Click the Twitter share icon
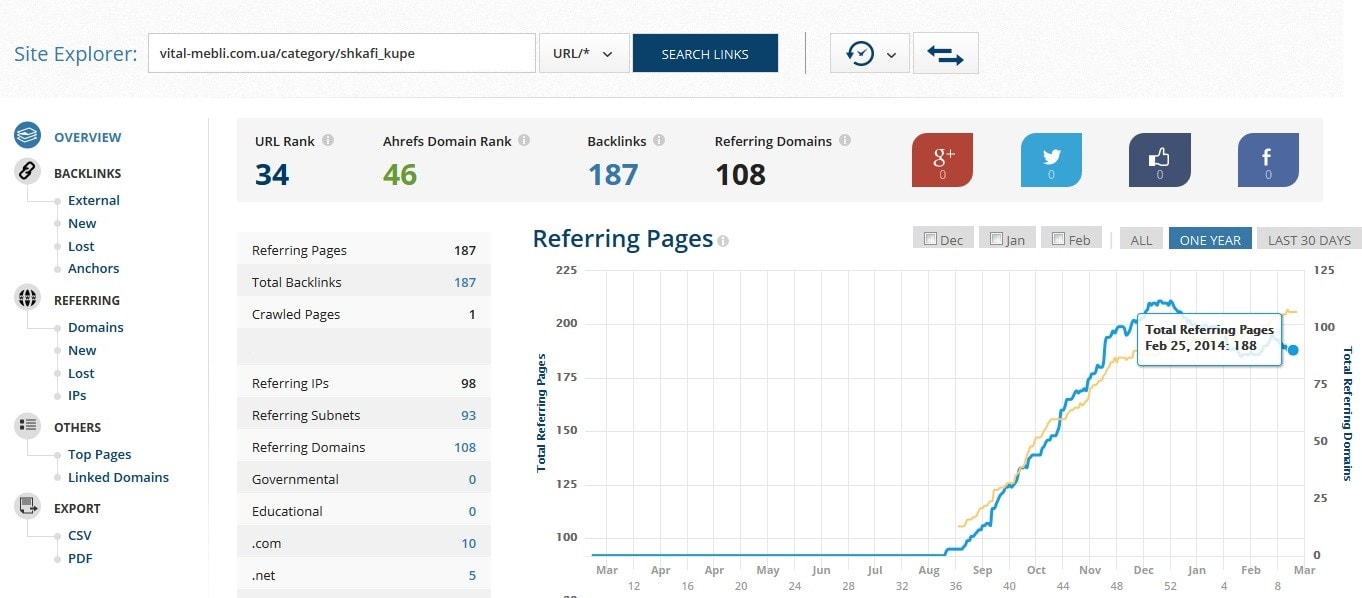 point(1051,160)
